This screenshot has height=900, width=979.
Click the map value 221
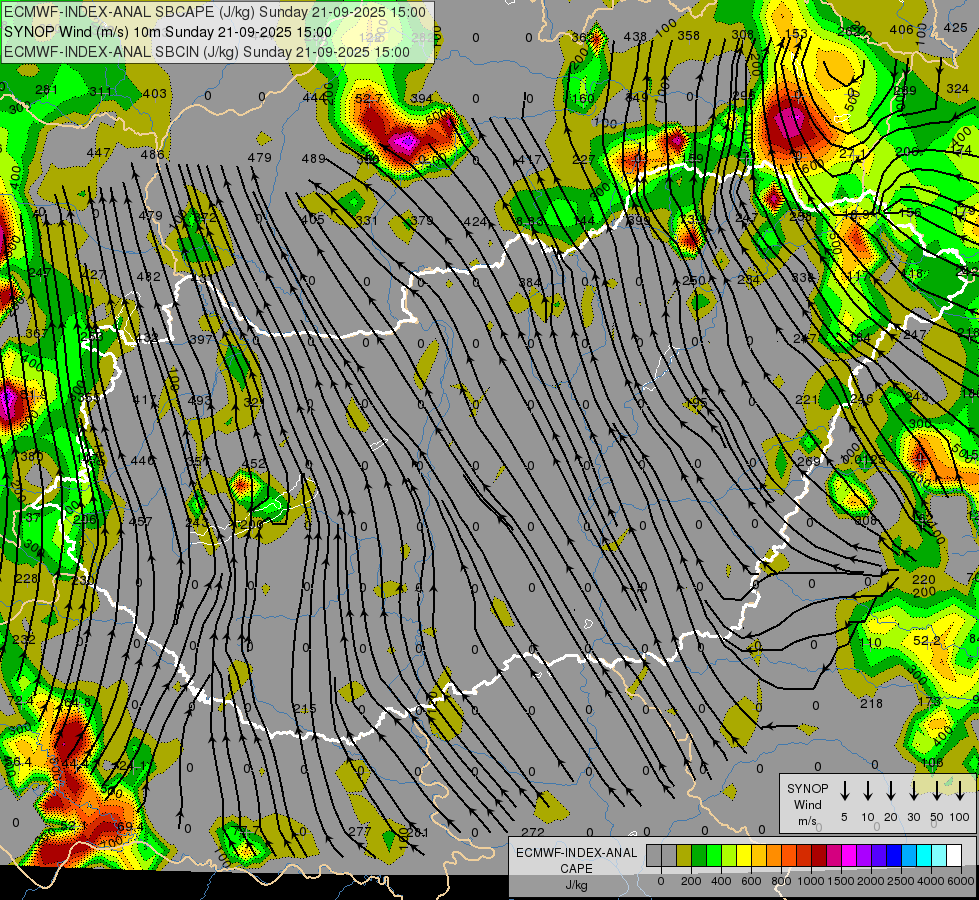click(x=807, y=399)
